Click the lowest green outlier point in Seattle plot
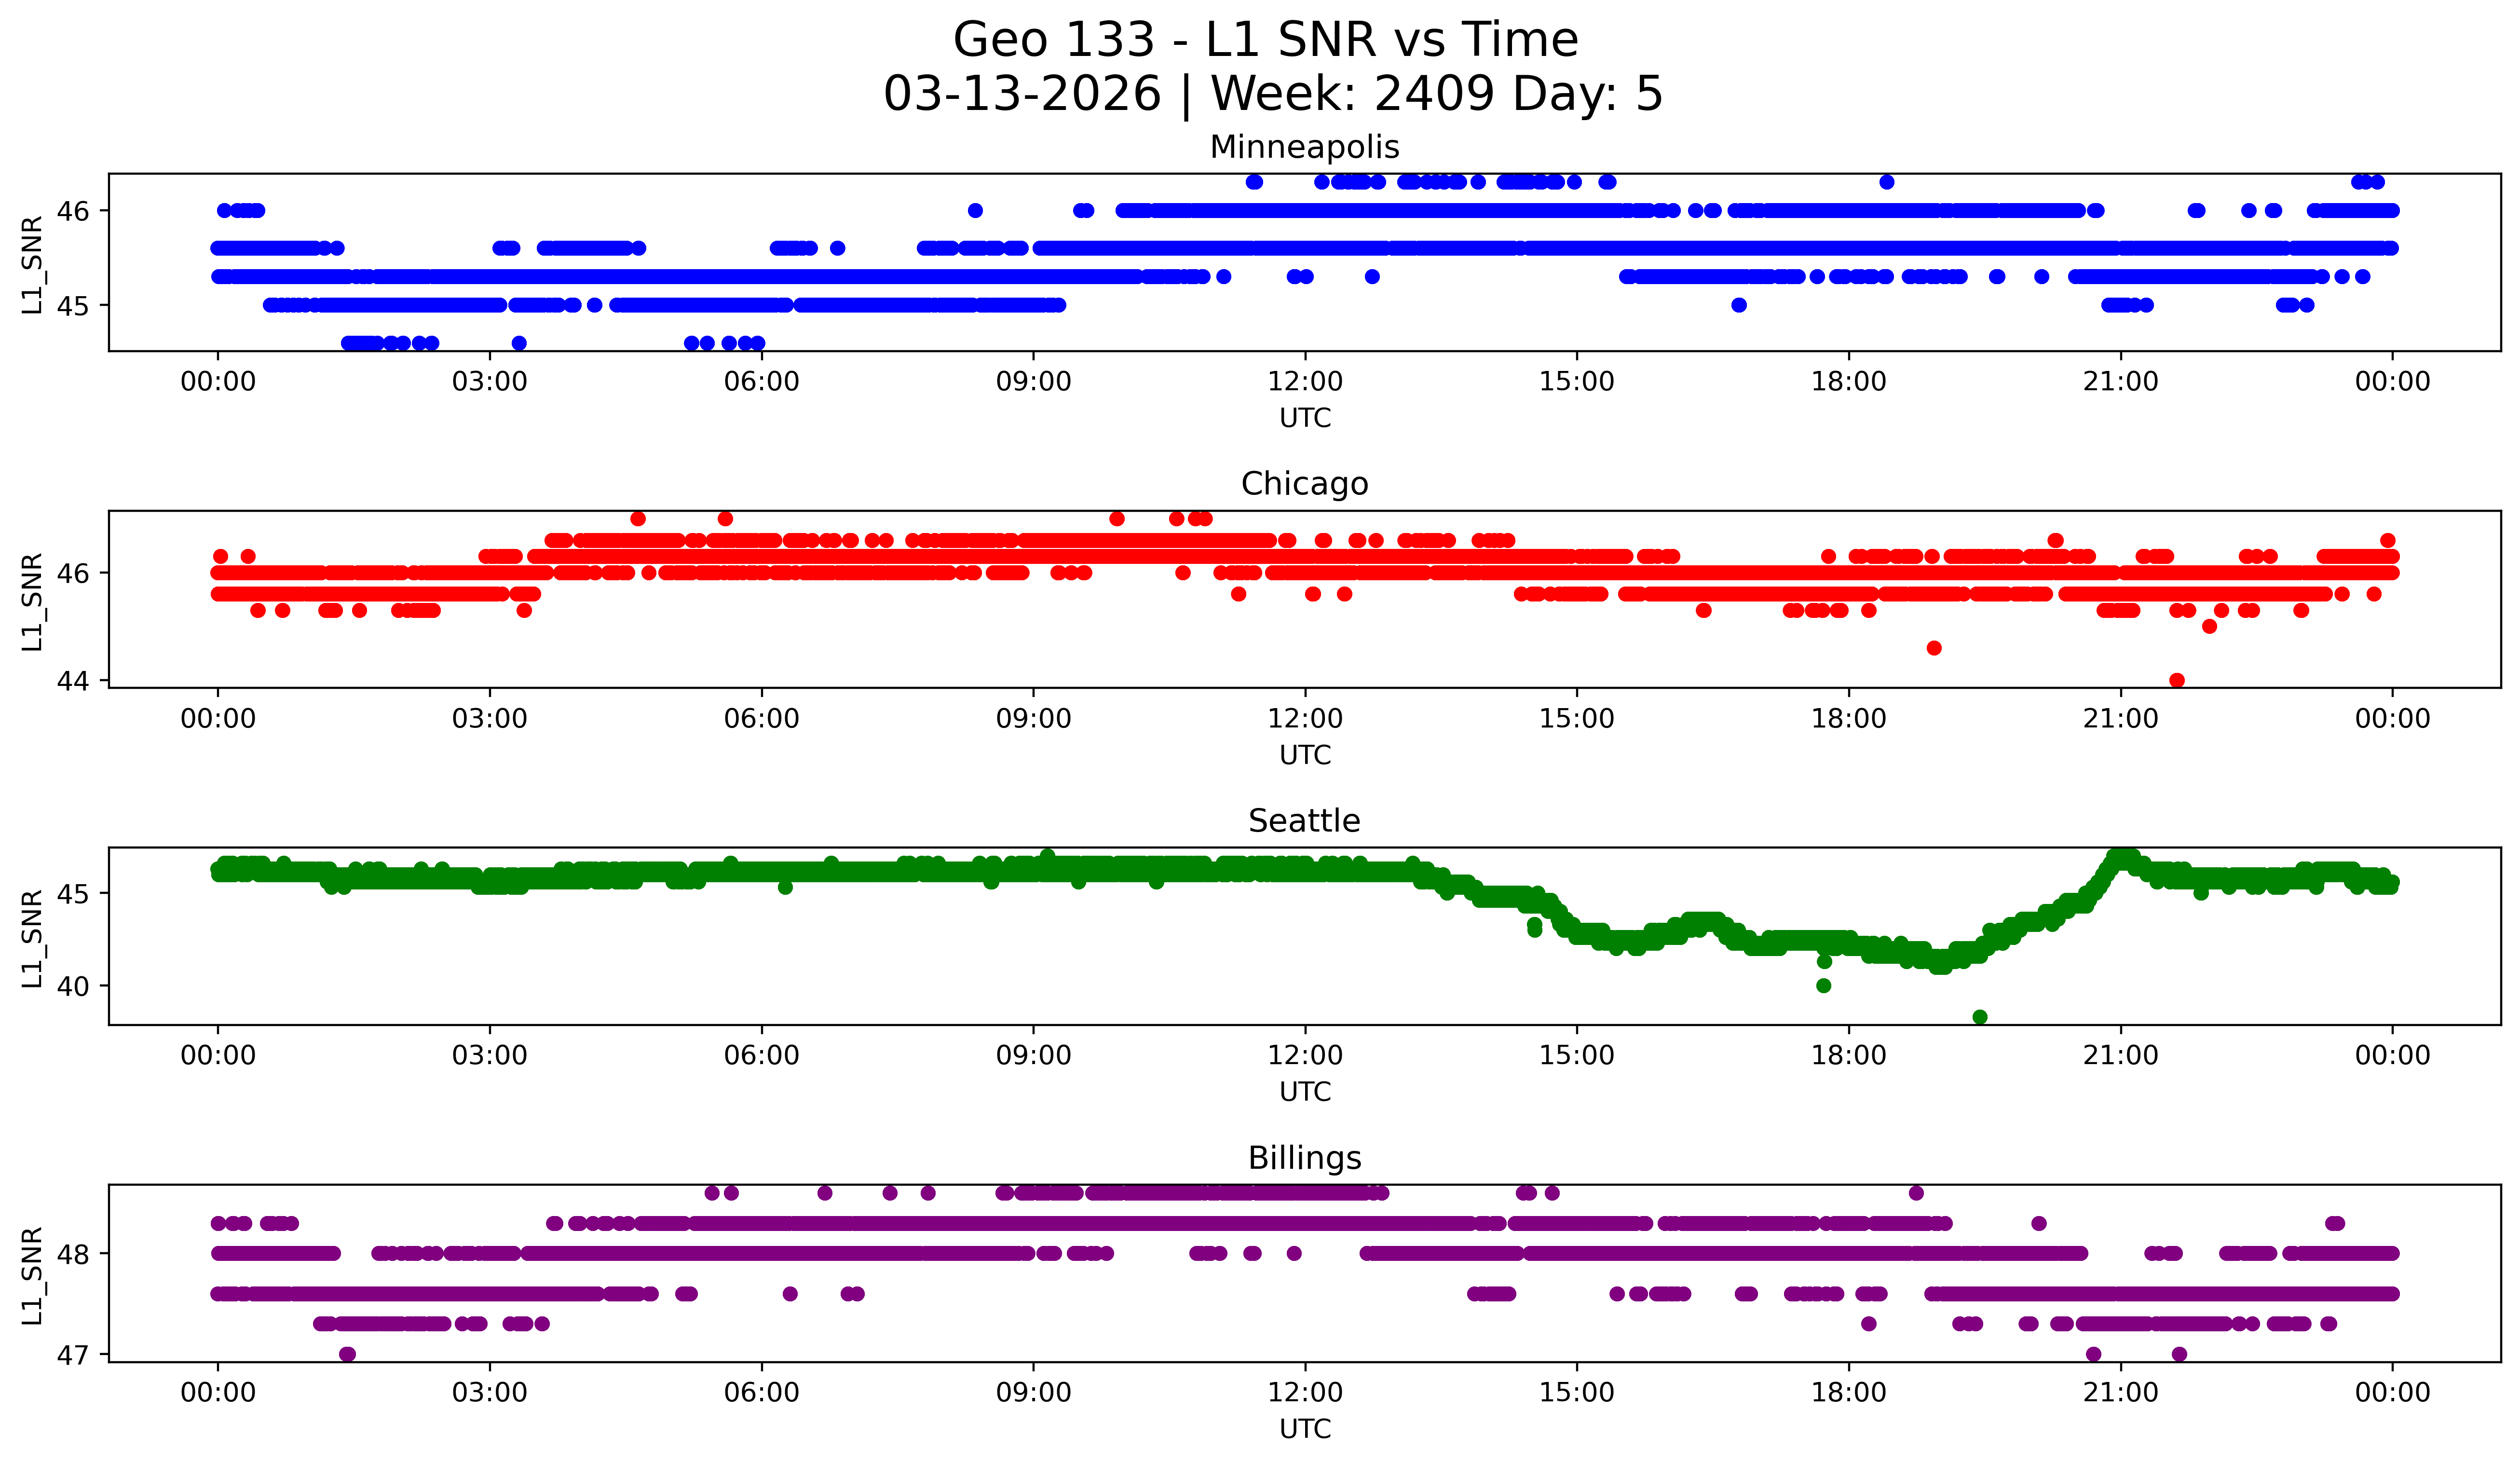 [x=1979, y=1017]
